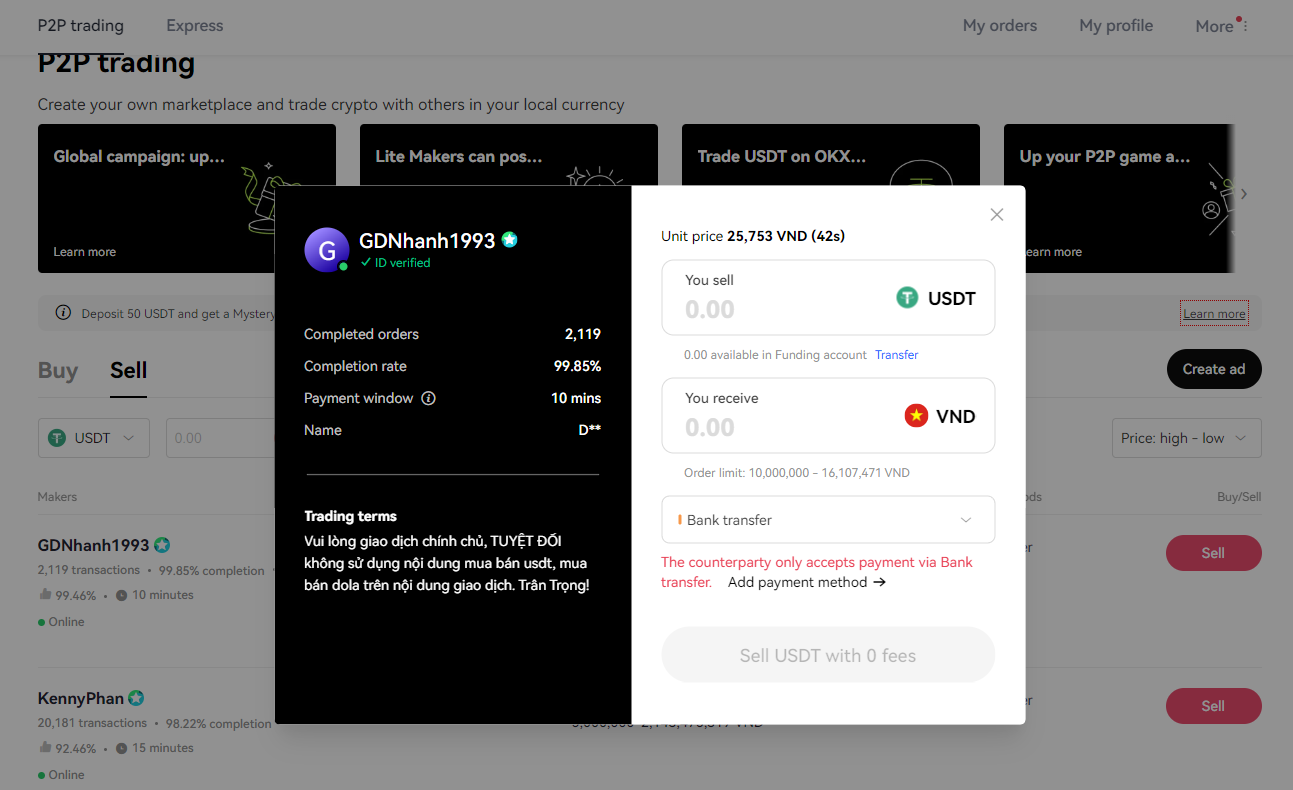
Task: Go to My profile
Action: pyautogui.click(x=1116, y=26)
